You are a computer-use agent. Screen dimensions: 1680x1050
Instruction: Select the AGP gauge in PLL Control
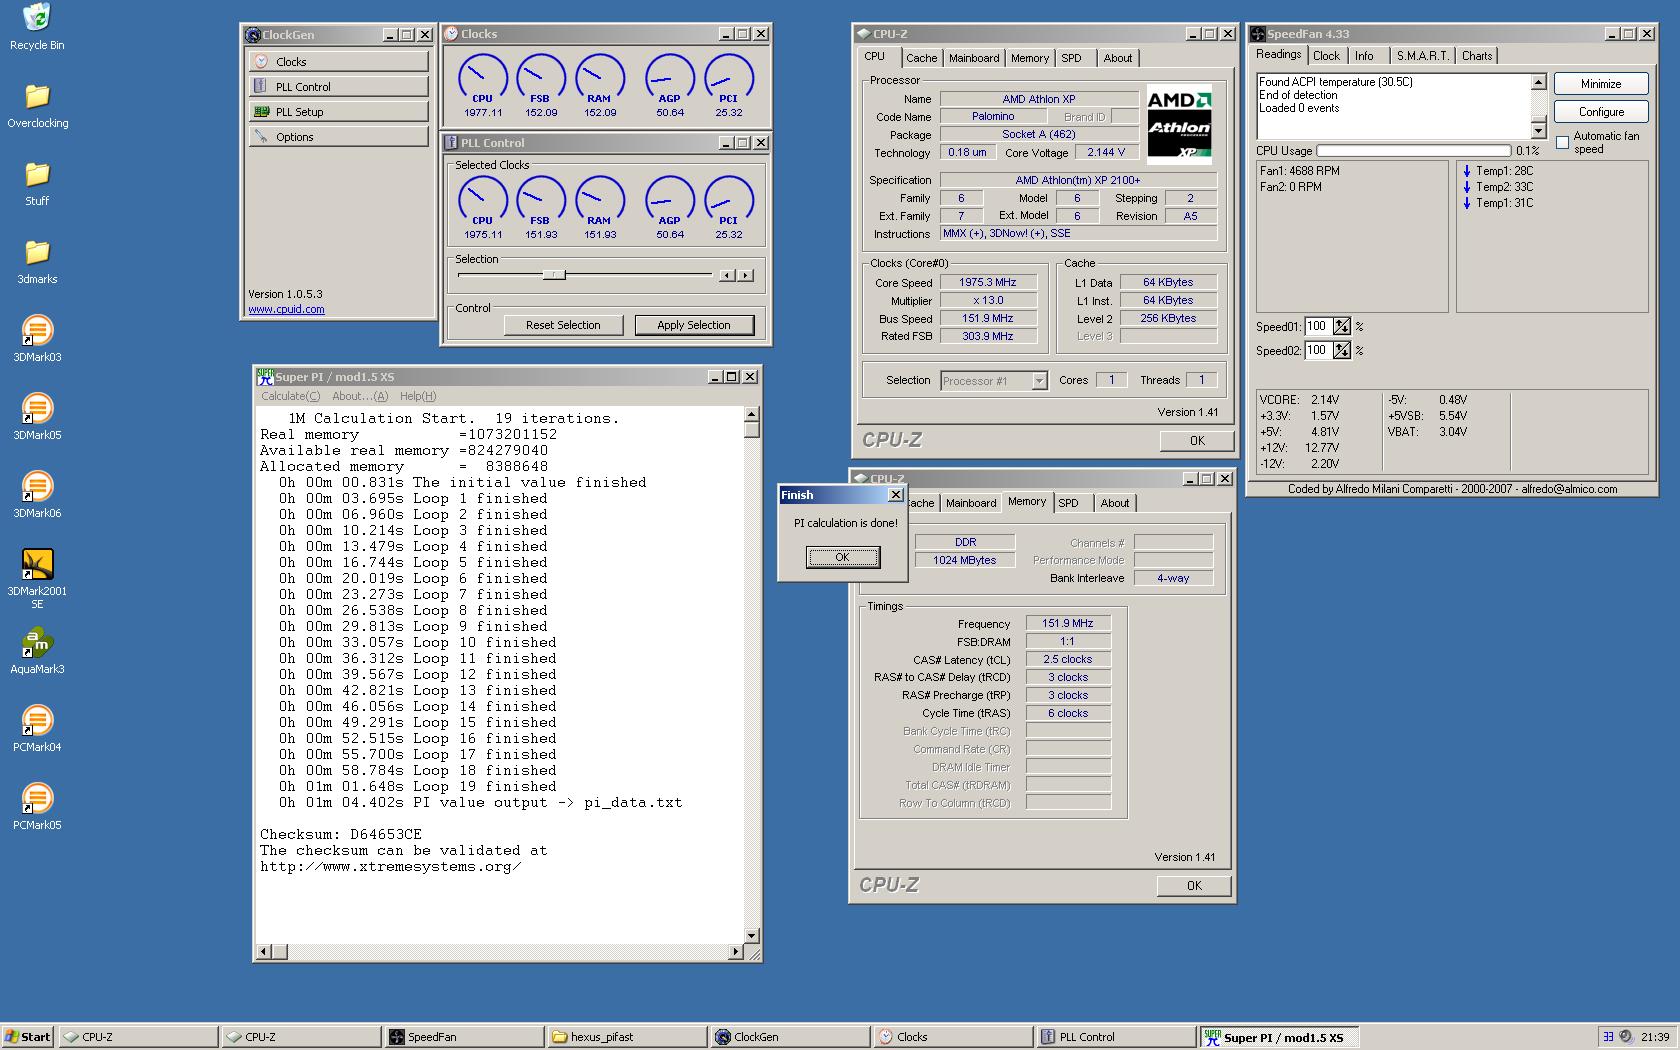click(669, 201)
